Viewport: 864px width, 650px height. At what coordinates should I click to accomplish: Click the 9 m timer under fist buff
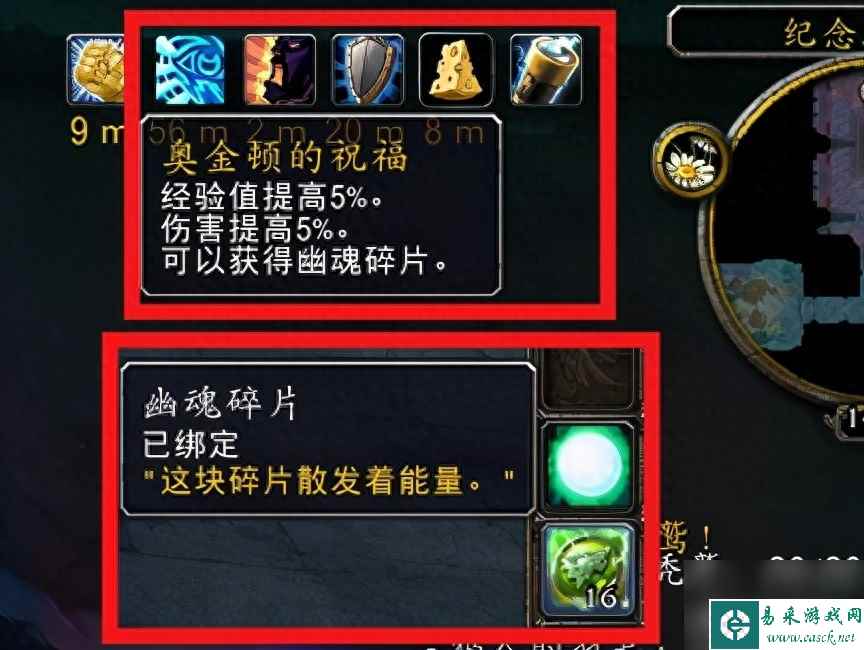coord(96,132)
